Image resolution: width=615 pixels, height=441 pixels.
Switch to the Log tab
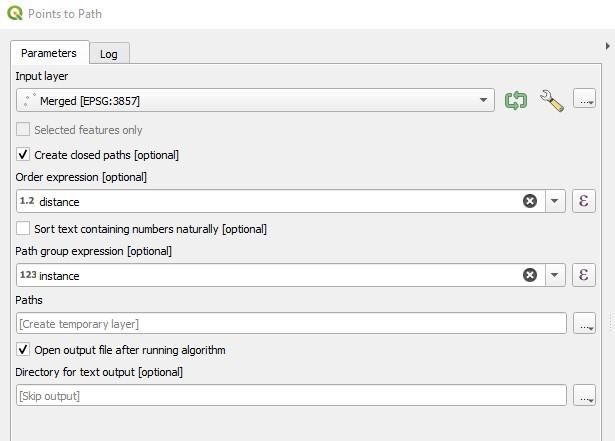(109, 54)
